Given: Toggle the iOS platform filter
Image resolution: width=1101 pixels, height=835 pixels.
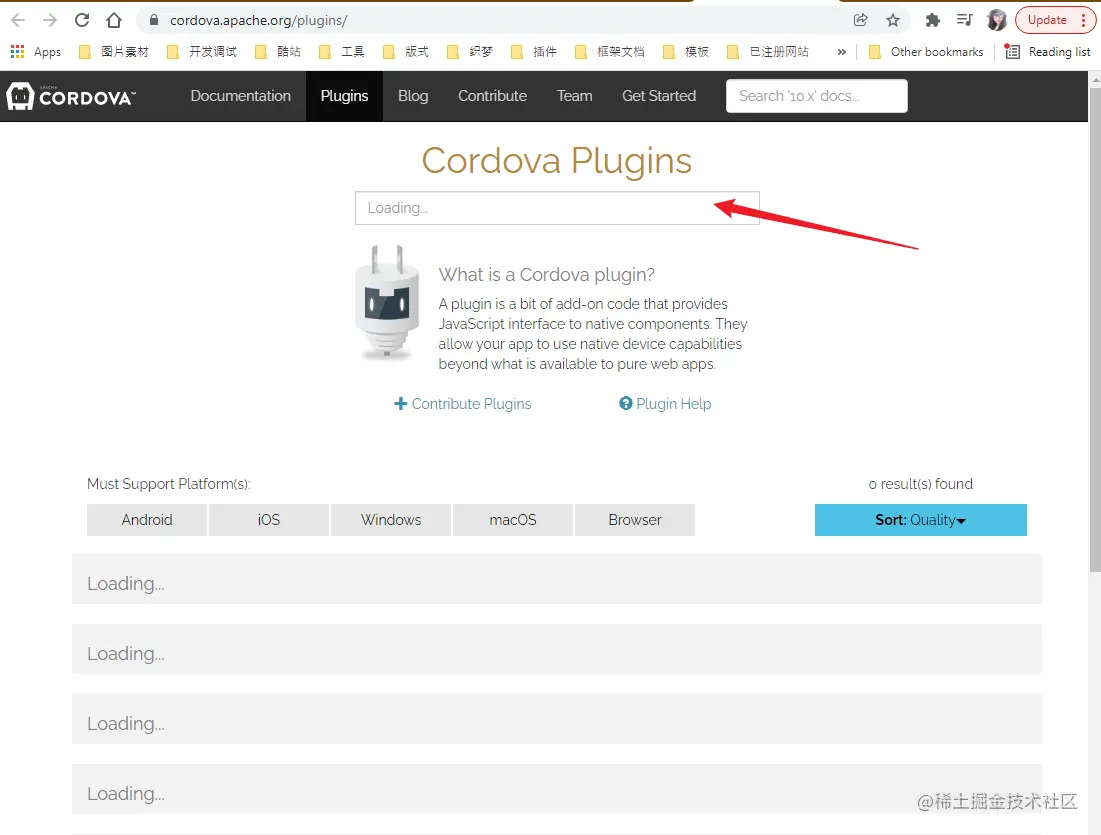Looking at the screenshot, I should tap(269, 520).
